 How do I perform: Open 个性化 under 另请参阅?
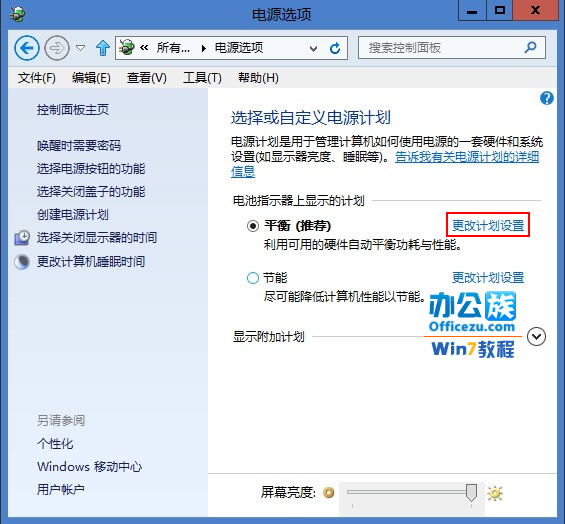(55, 443)
